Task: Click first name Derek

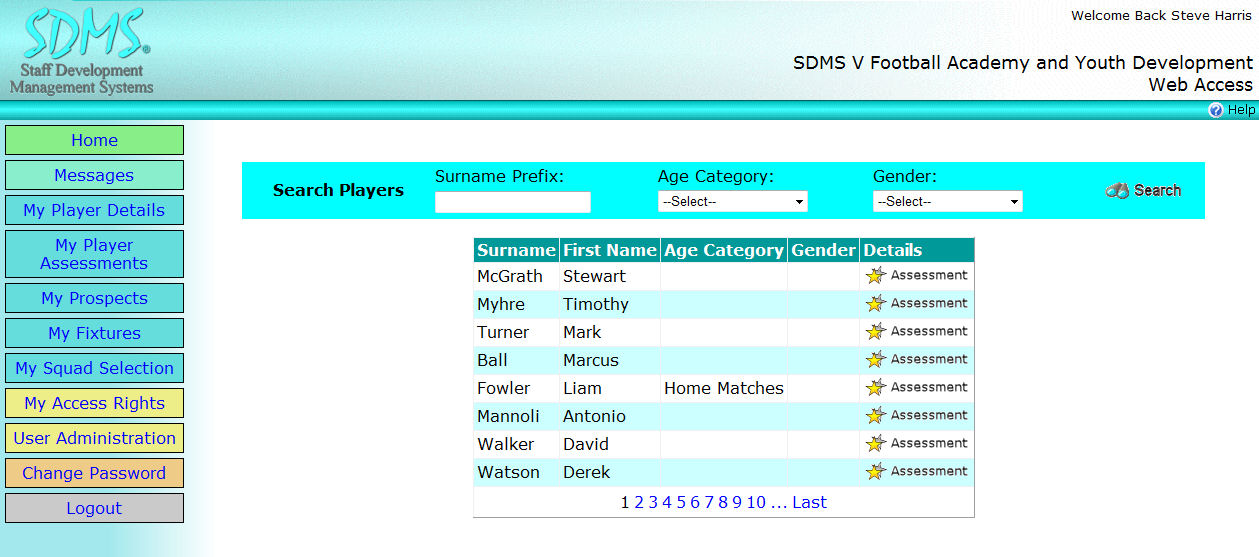Action: (586, 472)
